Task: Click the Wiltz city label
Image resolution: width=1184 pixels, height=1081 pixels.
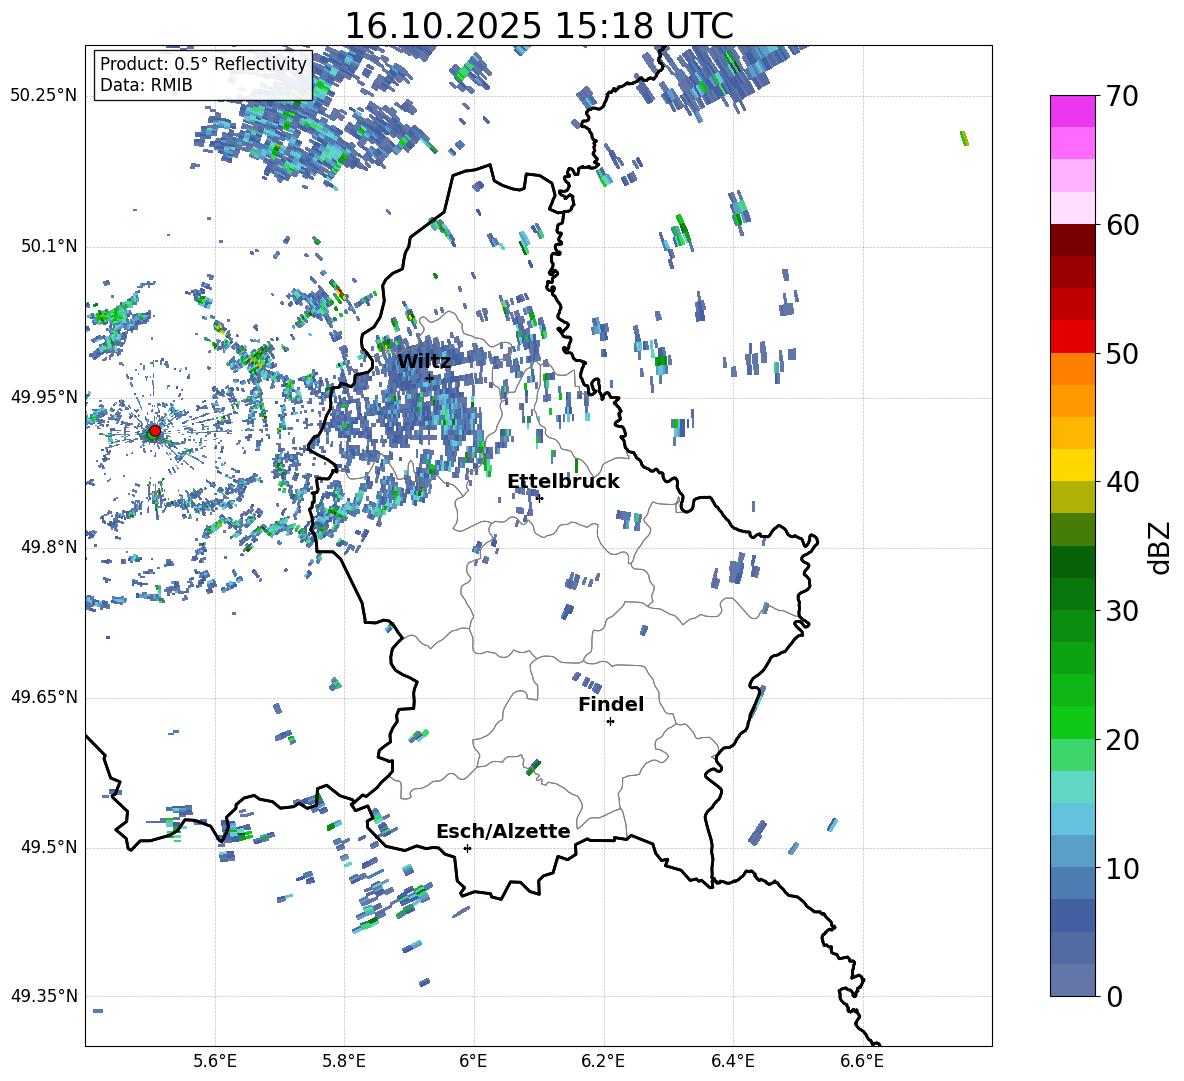Action: pos(424,362)
